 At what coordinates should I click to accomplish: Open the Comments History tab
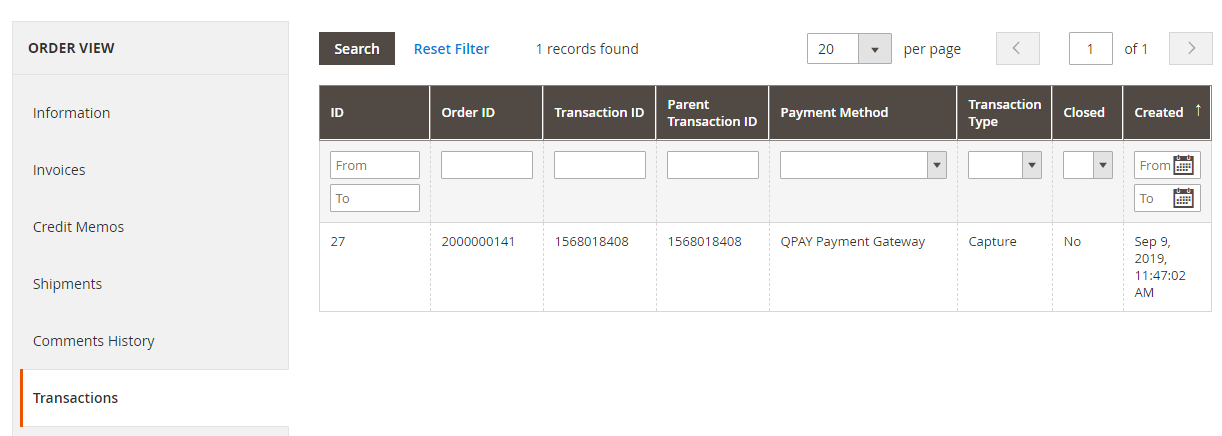pyautogui.click(x=93, y=341)
